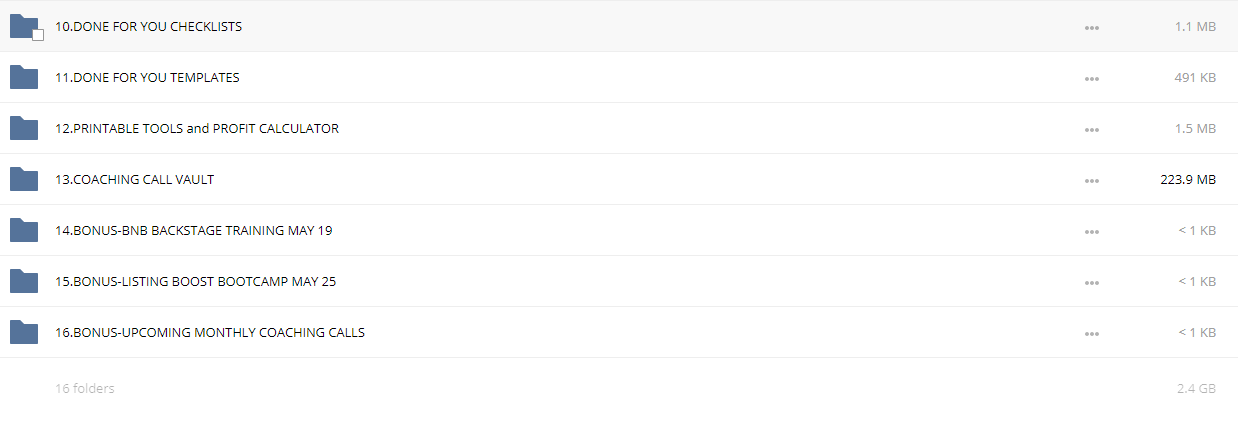Select the 223.9 MB size of COACHING CALL VAULT
This screenshot has height=425, width=1238.
point(1188,180)
